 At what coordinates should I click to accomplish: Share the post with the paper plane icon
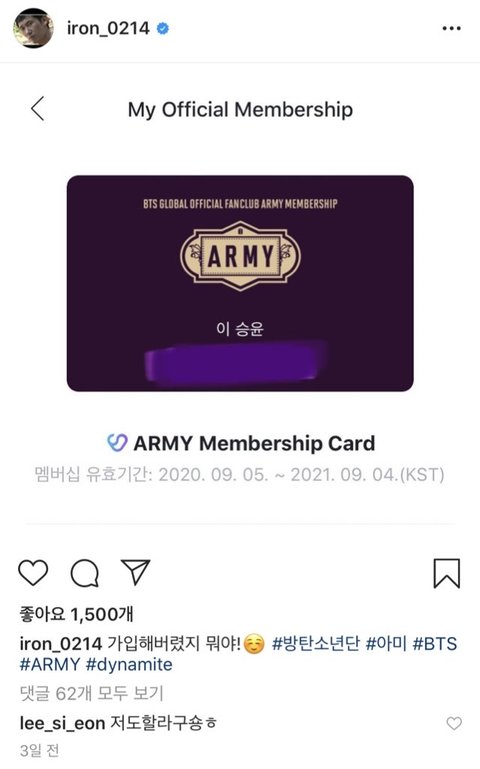(x=135, y=571)
